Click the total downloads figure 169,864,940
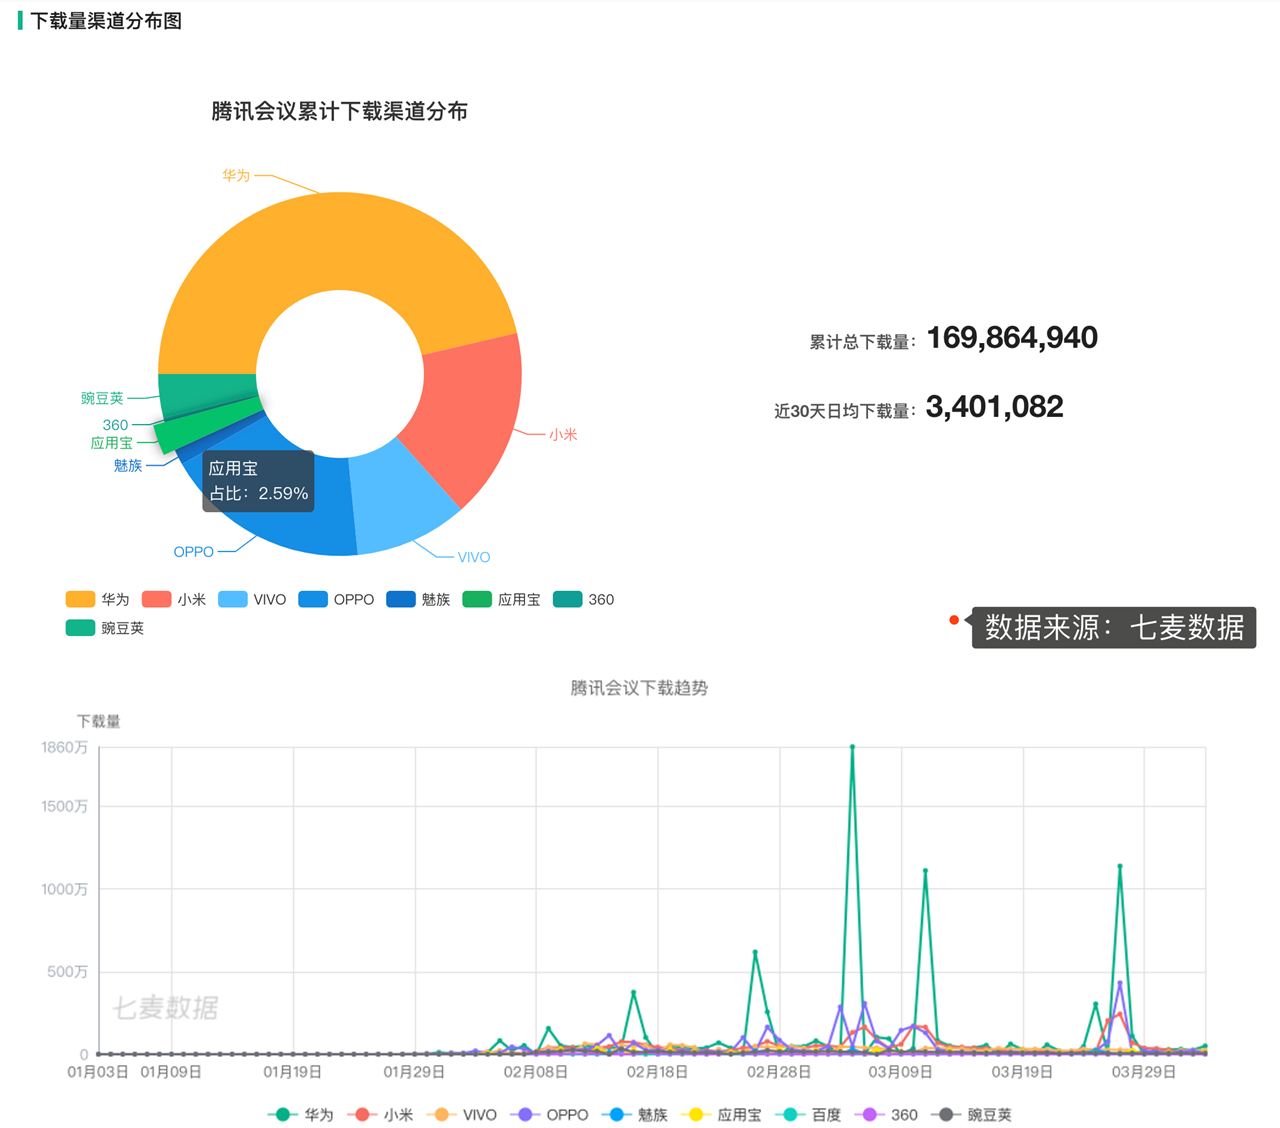1280x1128 pixels. coord(1012,338)
